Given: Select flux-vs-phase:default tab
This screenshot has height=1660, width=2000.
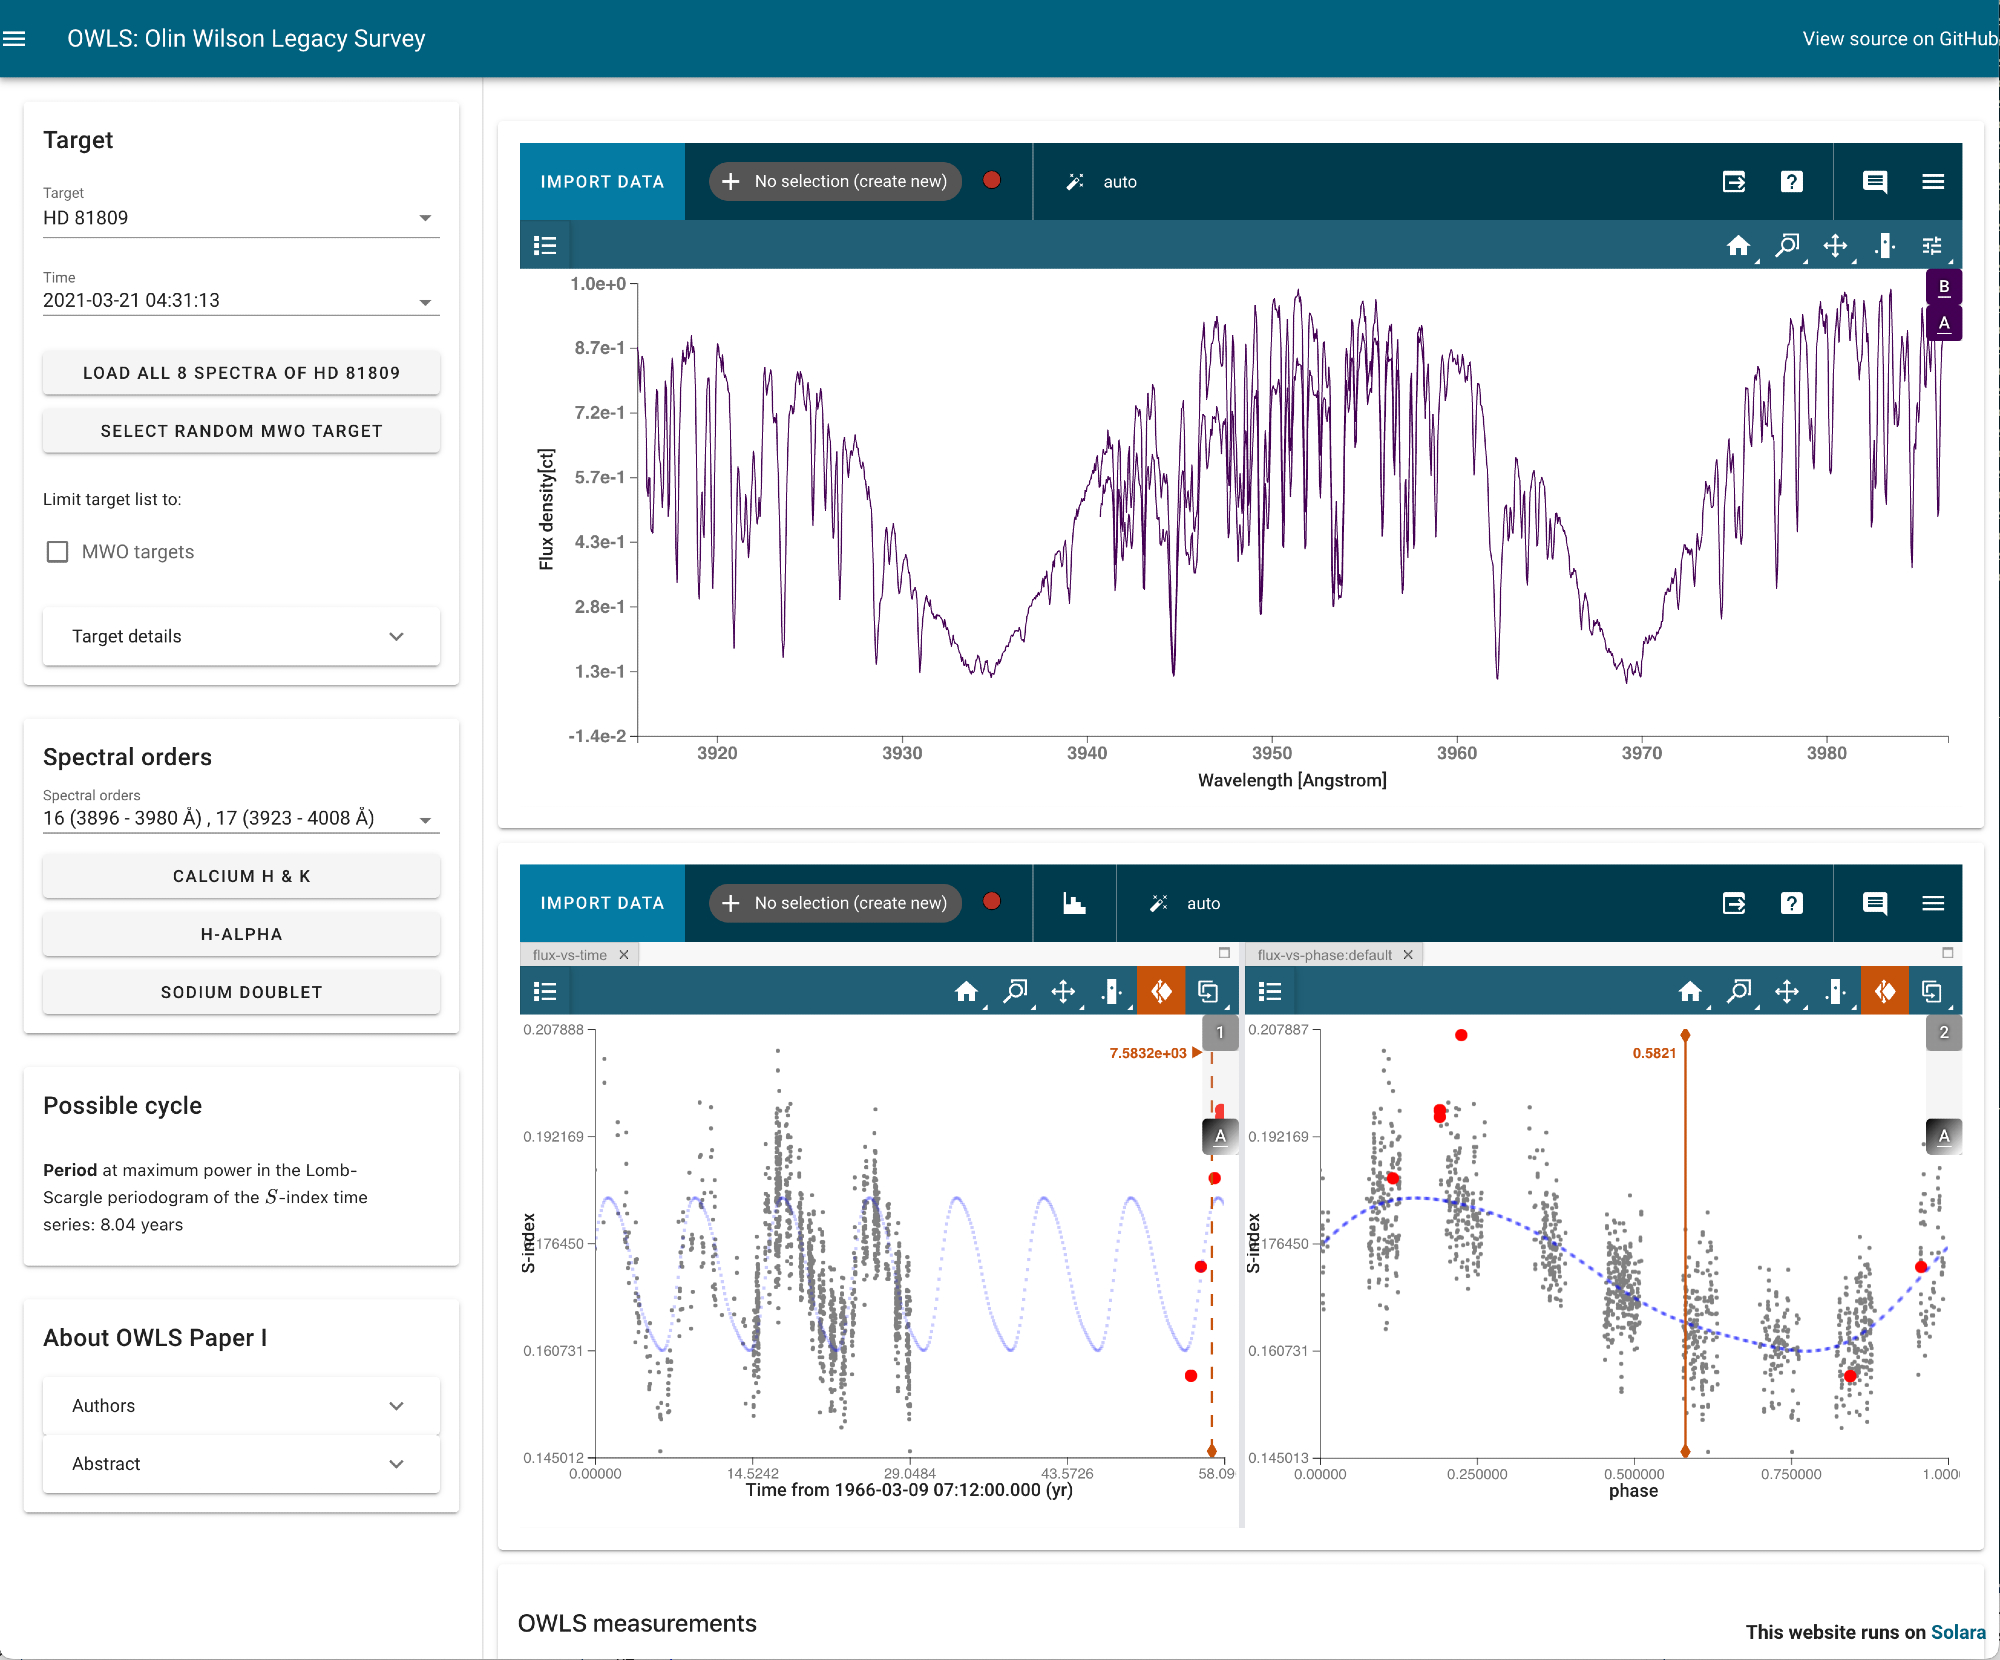Looking at the screenshot, I should pos(1324,955).
